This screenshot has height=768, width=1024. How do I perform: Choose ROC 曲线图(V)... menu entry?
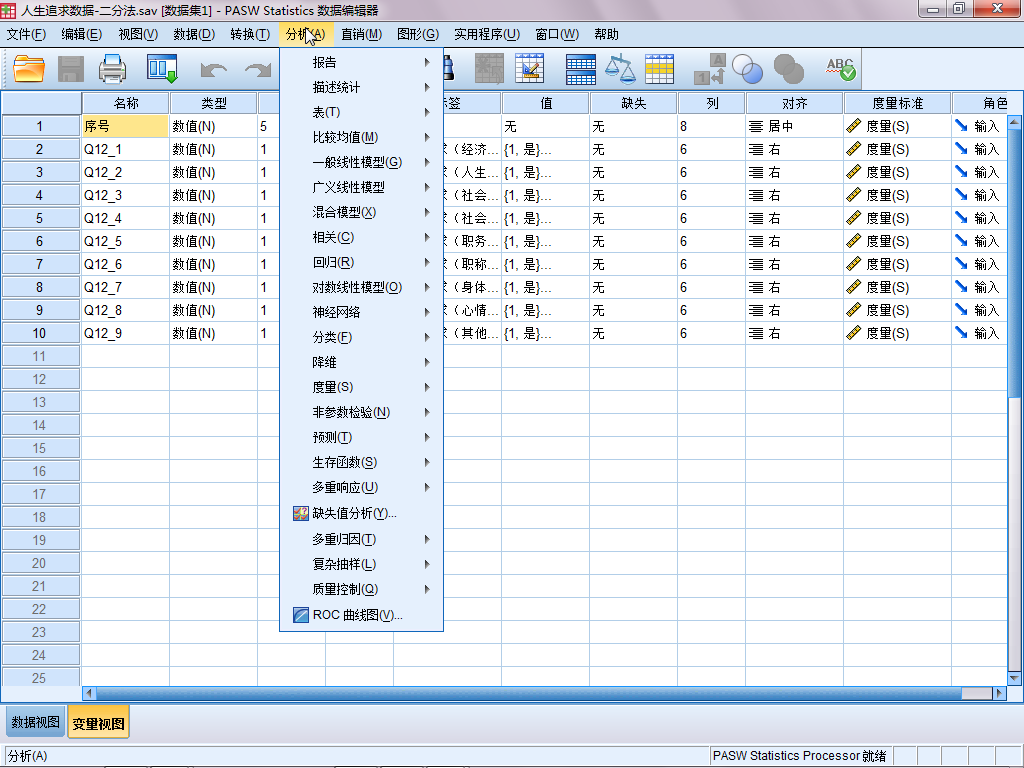pos(361,615)
